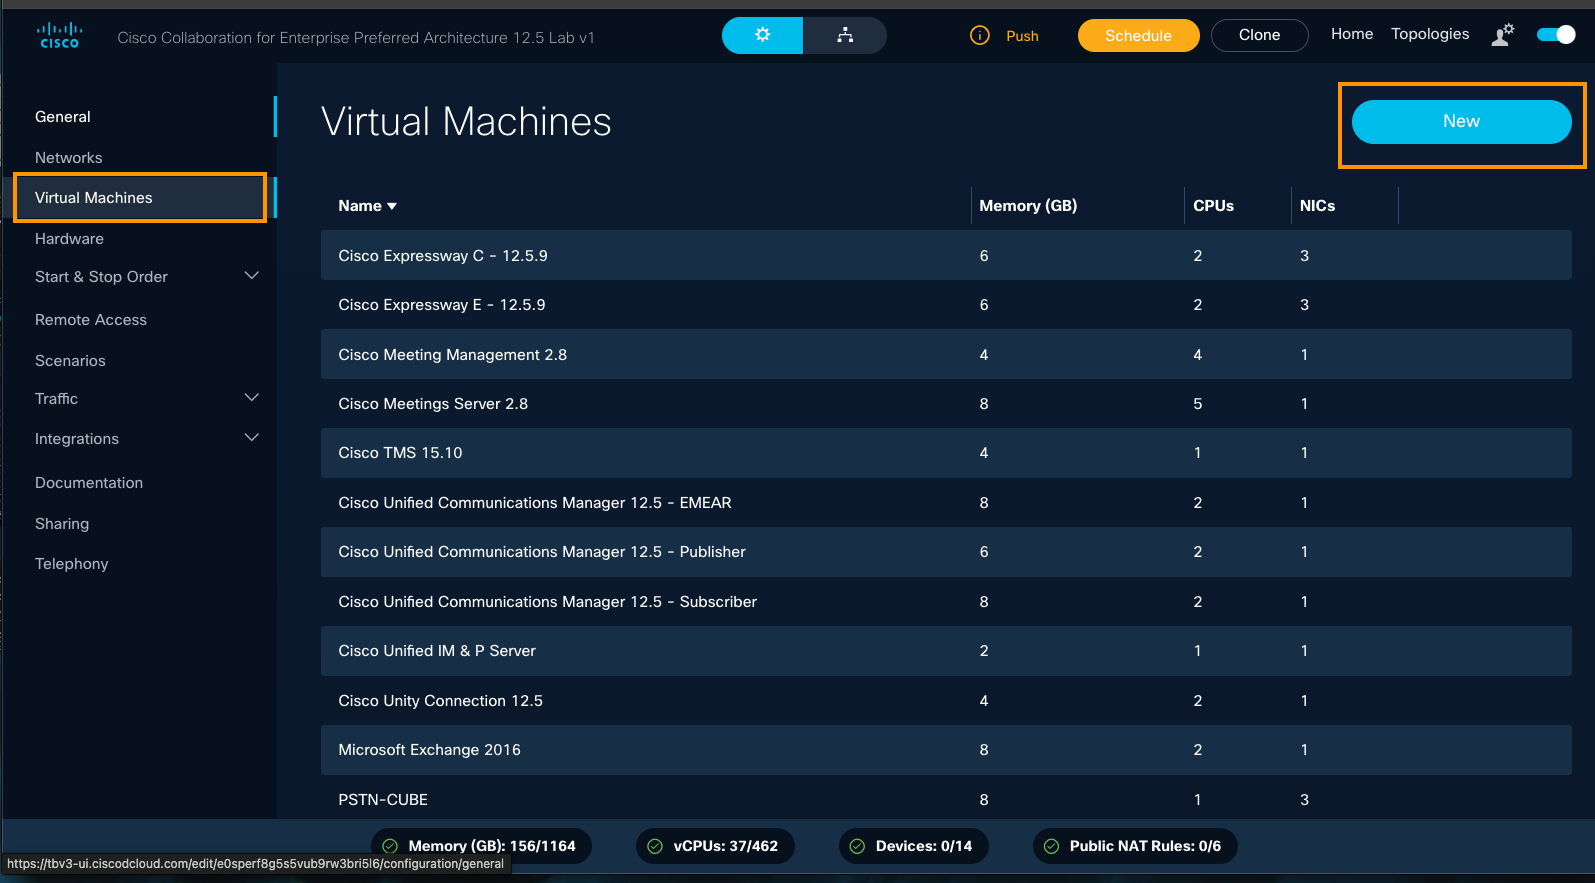The width and height of the screenshot is (1595, 883).
Task: Click the lab title in header
Action: [356, 37]
